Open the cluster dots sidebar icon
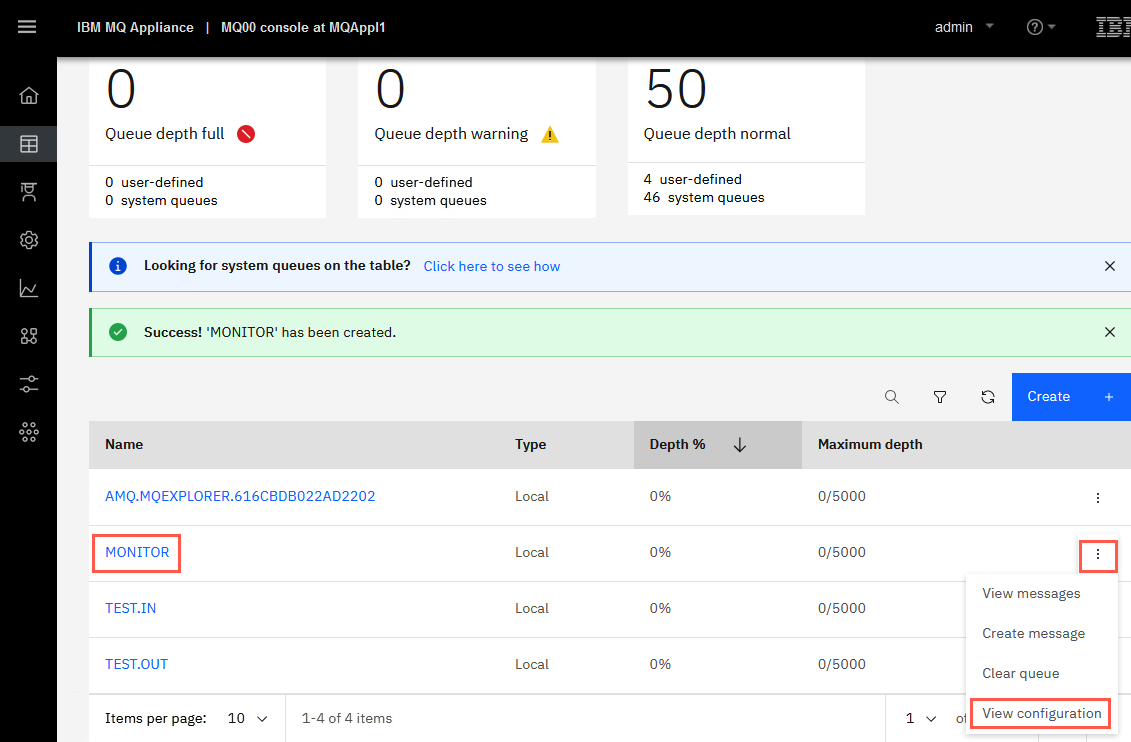 click(x=28, y=432)
